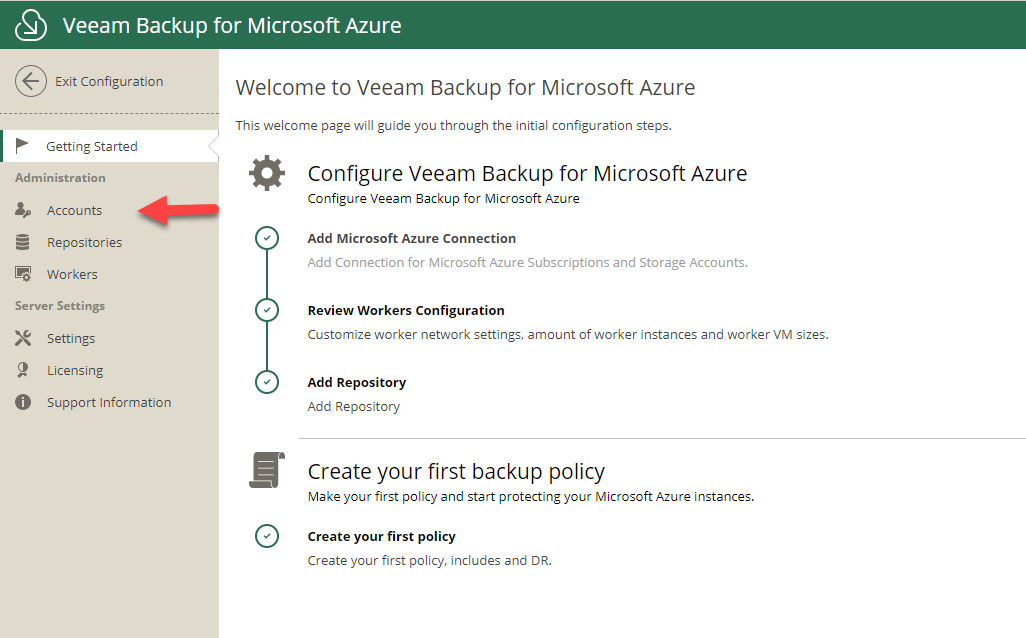This screenshot has height=638, width=1026.
Task: Click 'Make your first policy and start protecting' text
Action: [x=531, y=497]
